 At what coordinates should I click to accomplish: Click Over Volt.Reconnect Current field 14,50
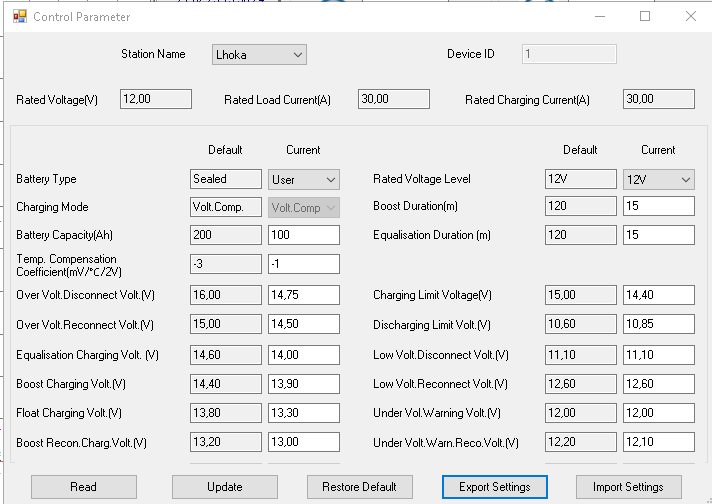click(x=304, y=324)
